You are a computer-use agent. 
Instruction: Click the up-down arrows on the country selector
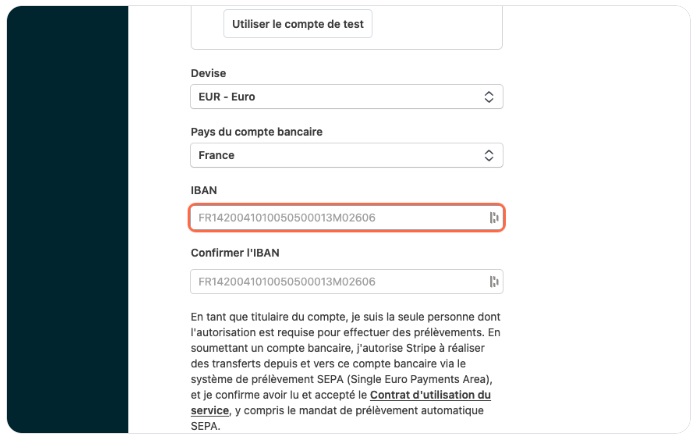pyautogui.click(x=489, y=156)
